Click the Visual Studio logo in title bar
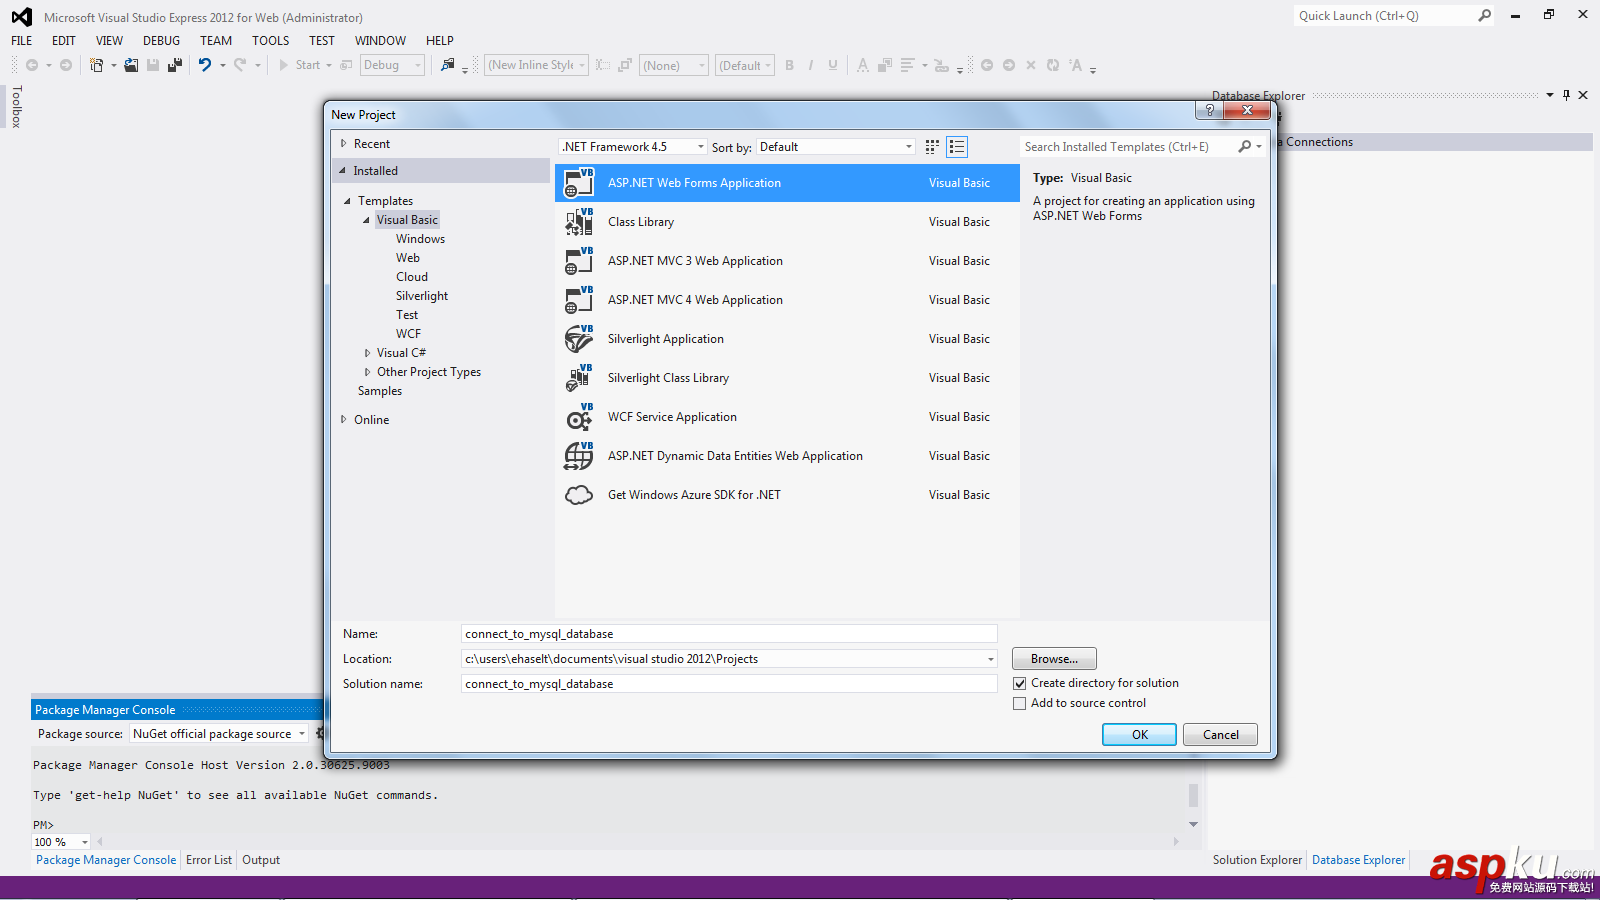 [x=21, y=17]
